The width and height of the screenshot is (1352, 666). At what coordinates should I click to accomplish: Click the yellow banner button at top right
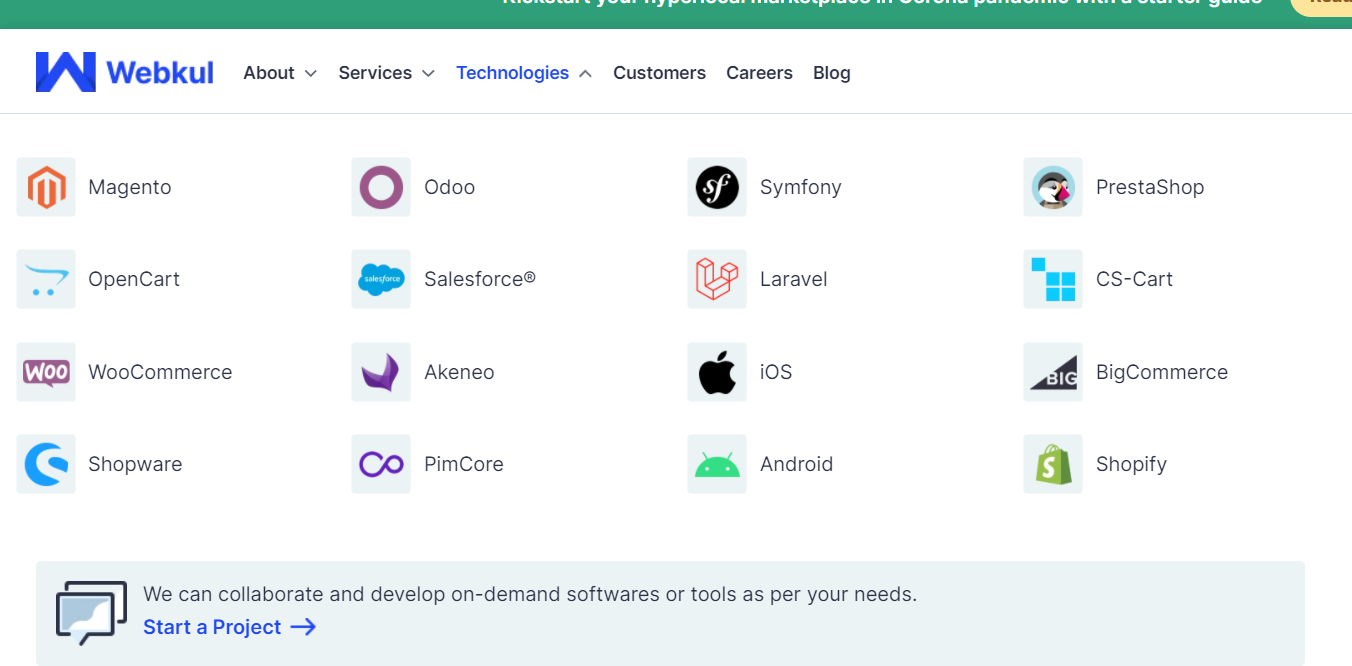tap(1321, 6)
